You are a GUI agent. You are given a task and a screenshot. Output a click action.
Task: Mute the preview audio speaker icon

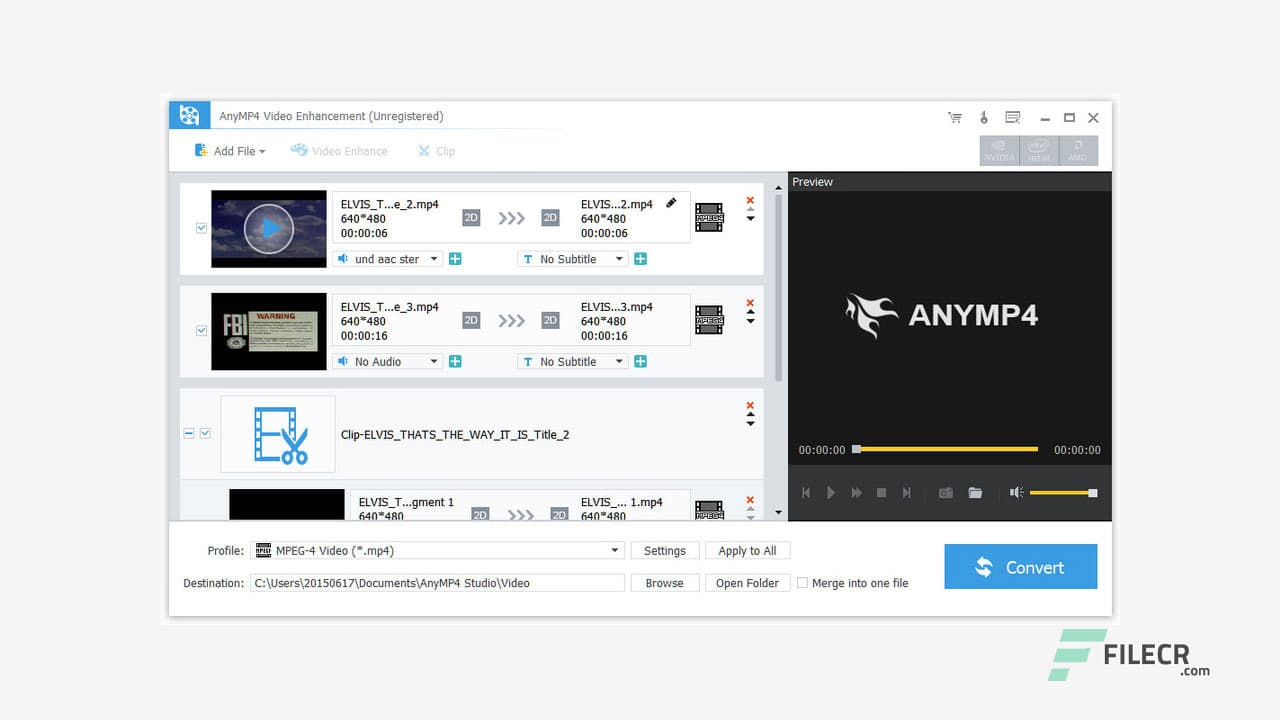pyautogui.click(x=1018, y=492)
